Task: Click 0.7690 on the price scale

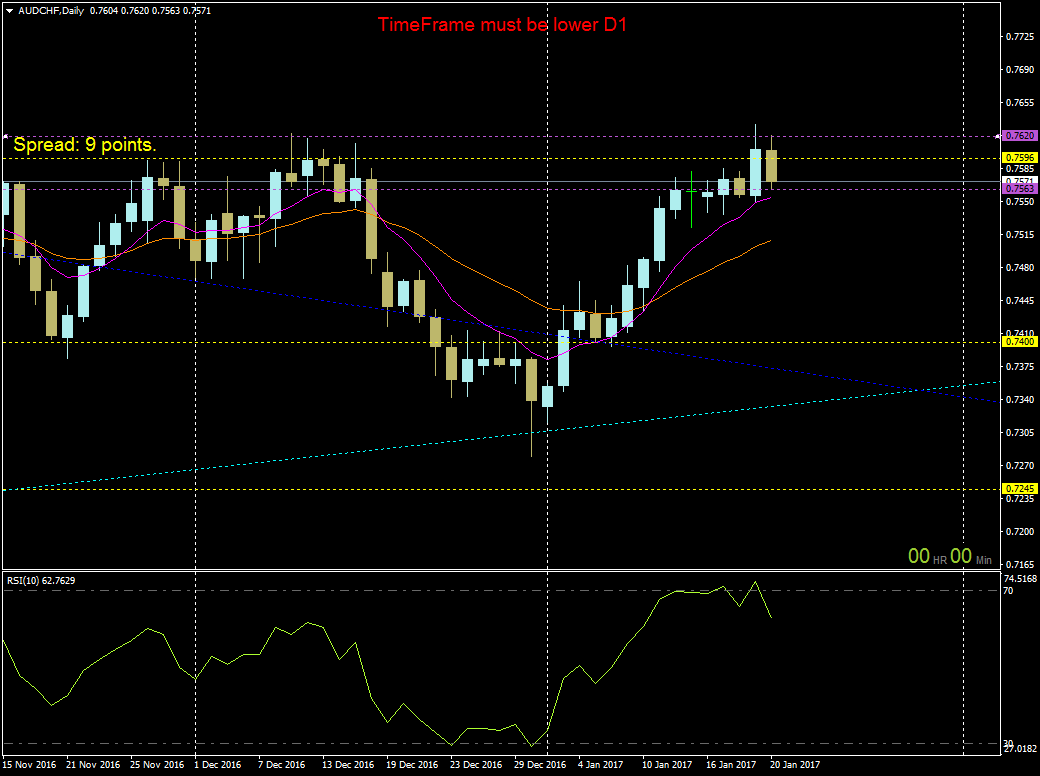Action: [x=1020, y=70]
